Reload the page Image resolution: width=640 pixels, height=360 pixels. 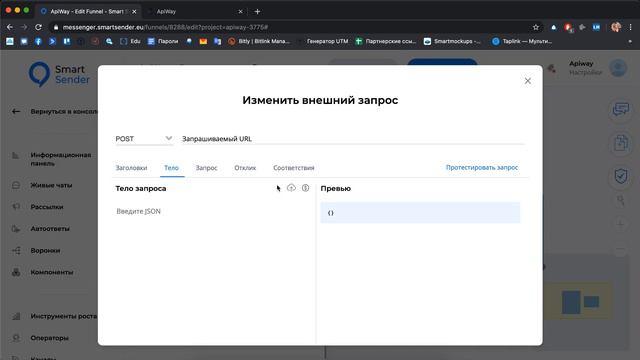38,27
